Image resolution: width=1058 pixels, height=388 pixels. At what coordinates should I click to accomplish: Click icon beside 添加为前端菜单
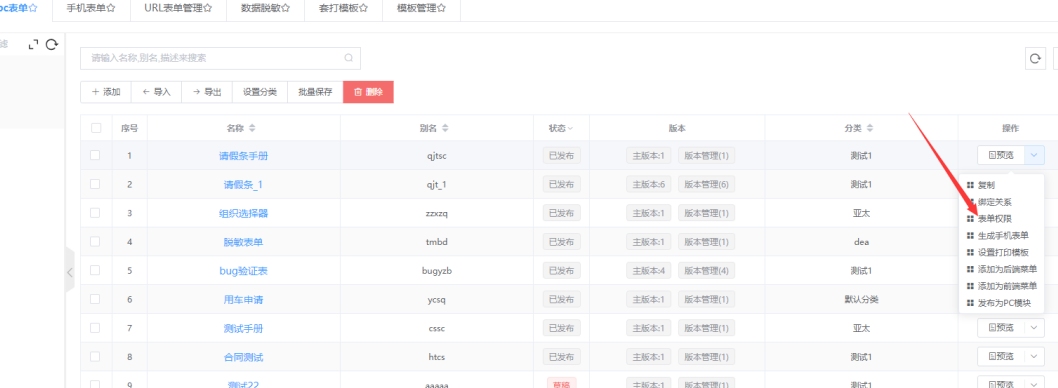(x=970, y=286)
